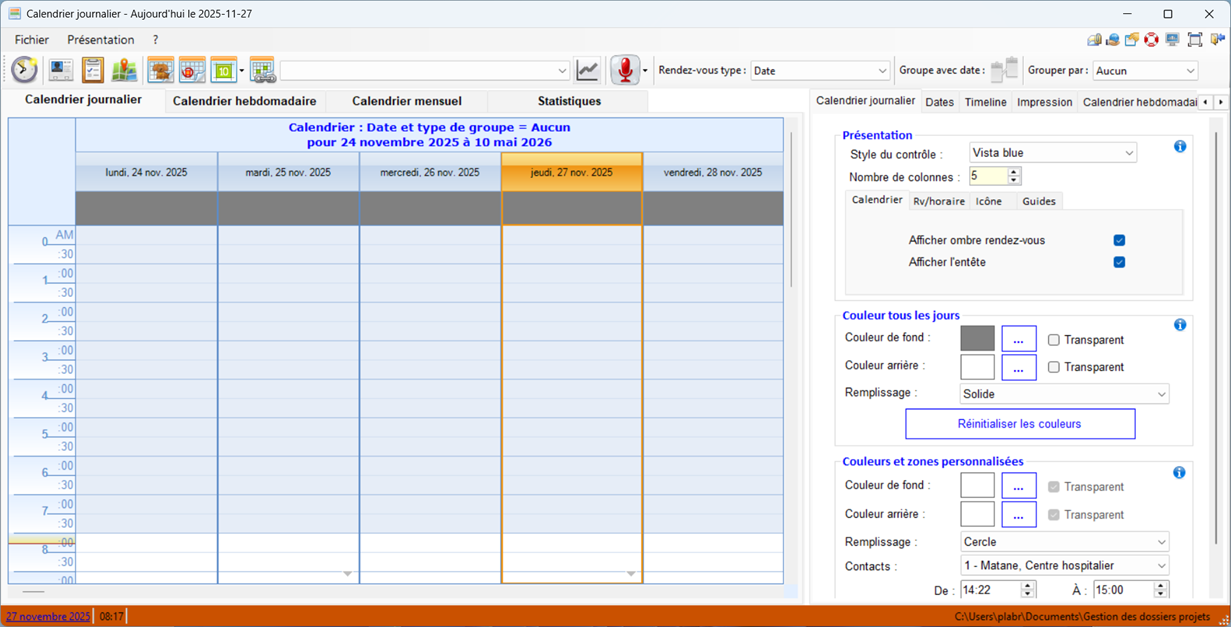
Task: Click the red lifebuoy help icon
Action: click(1152, 40)
